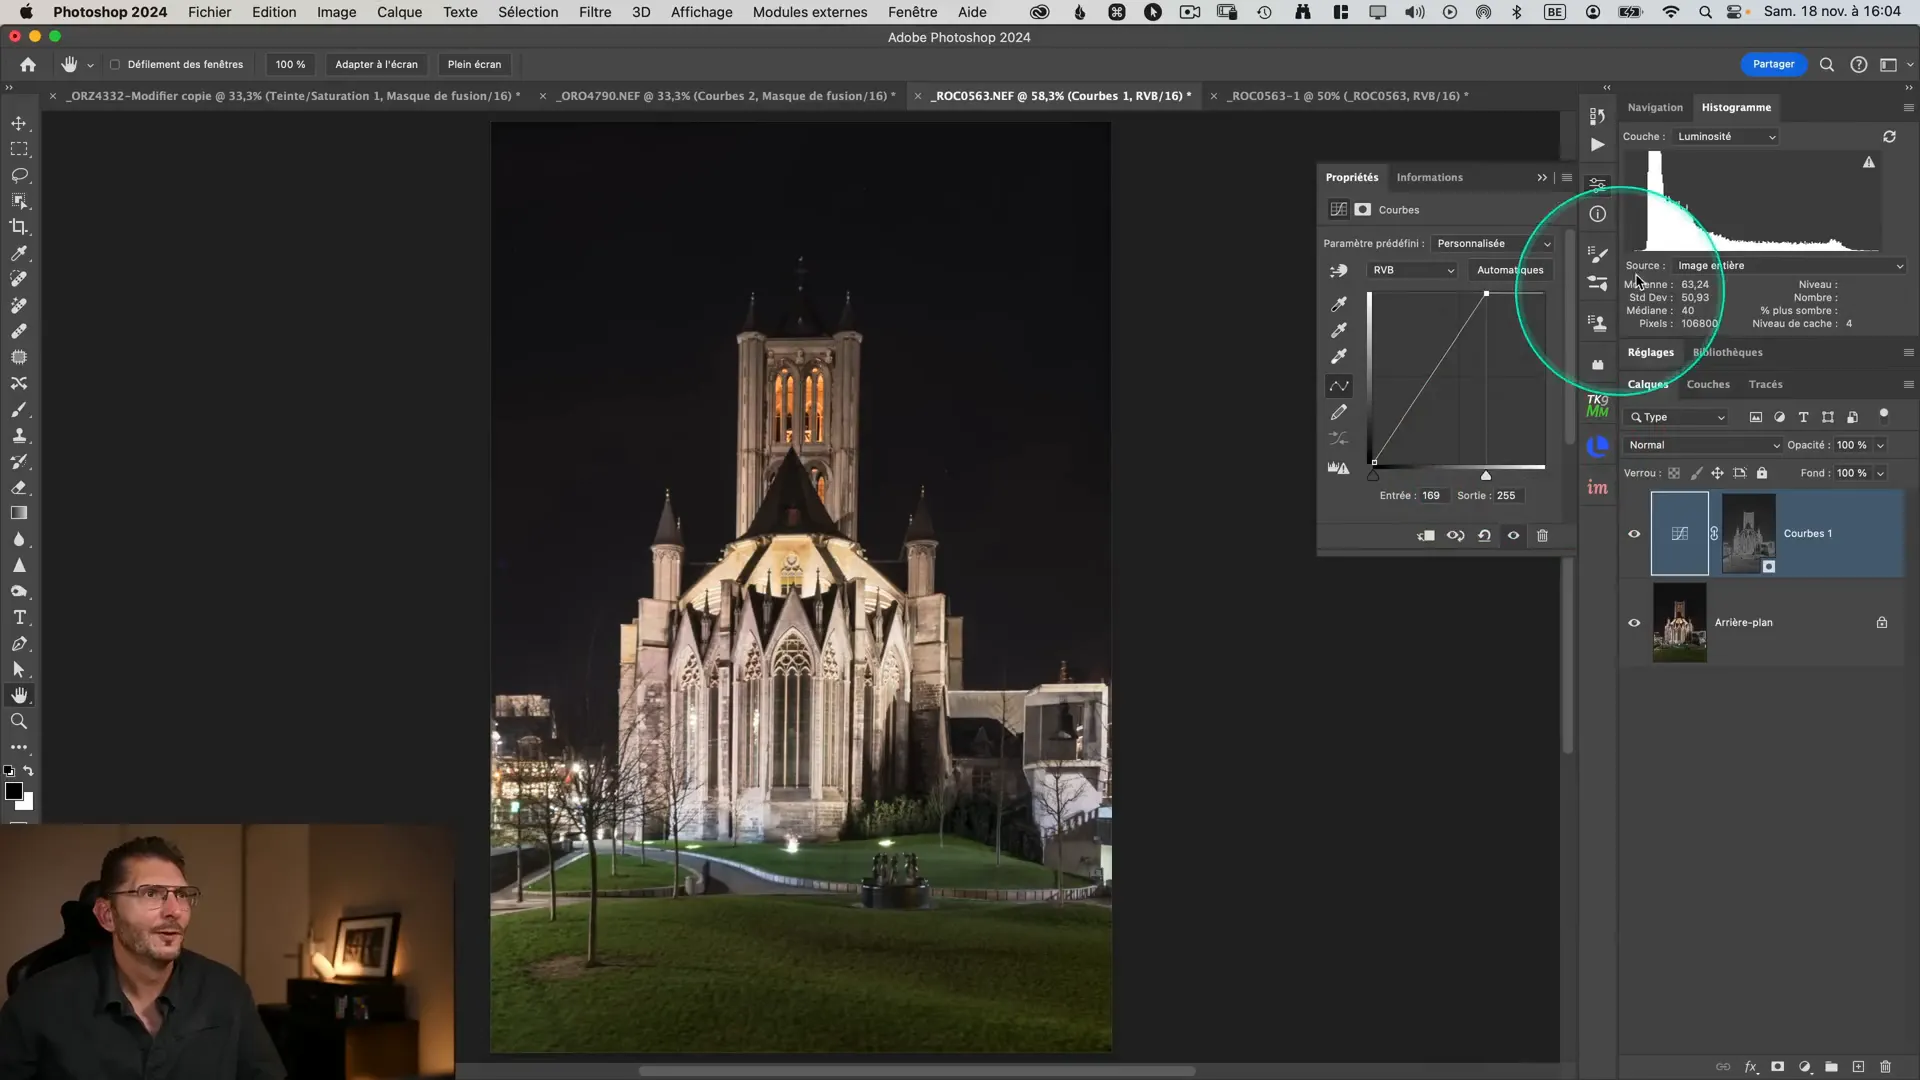Pick the black point eyedropper in Curves
This screenshot has width=1920, height=1080.
point(1338,304)
